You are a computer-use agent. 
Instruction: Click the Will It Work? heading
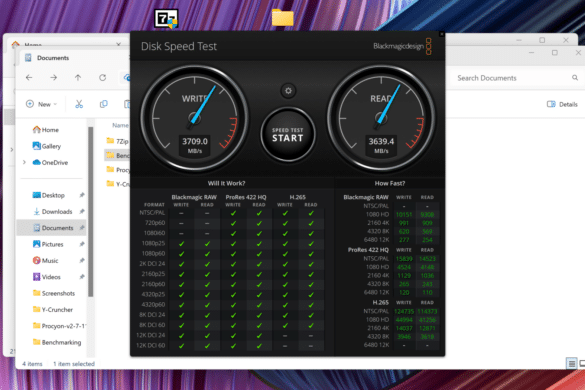coord(226,183)
